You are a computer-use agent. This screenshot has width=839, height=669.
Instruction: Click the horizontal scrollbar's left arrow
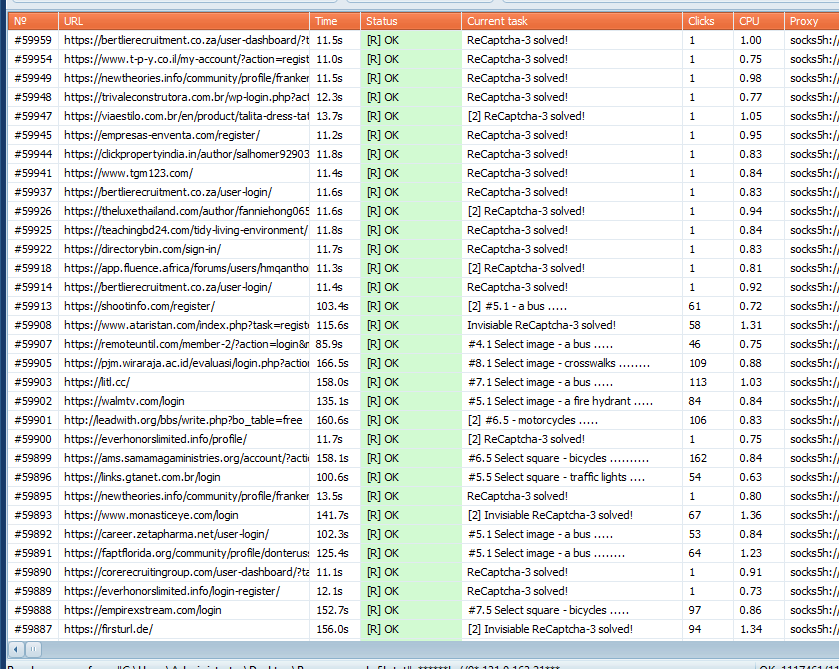click(16, 649)
